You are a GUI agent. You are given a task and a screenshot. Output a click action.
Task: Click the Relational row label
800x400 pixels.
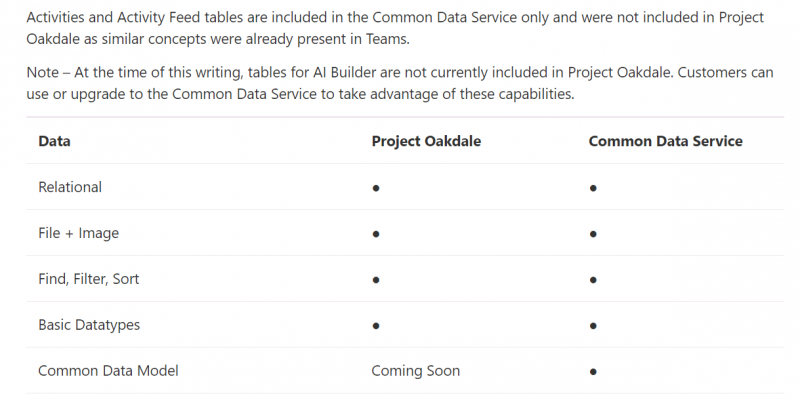point(70,187)
